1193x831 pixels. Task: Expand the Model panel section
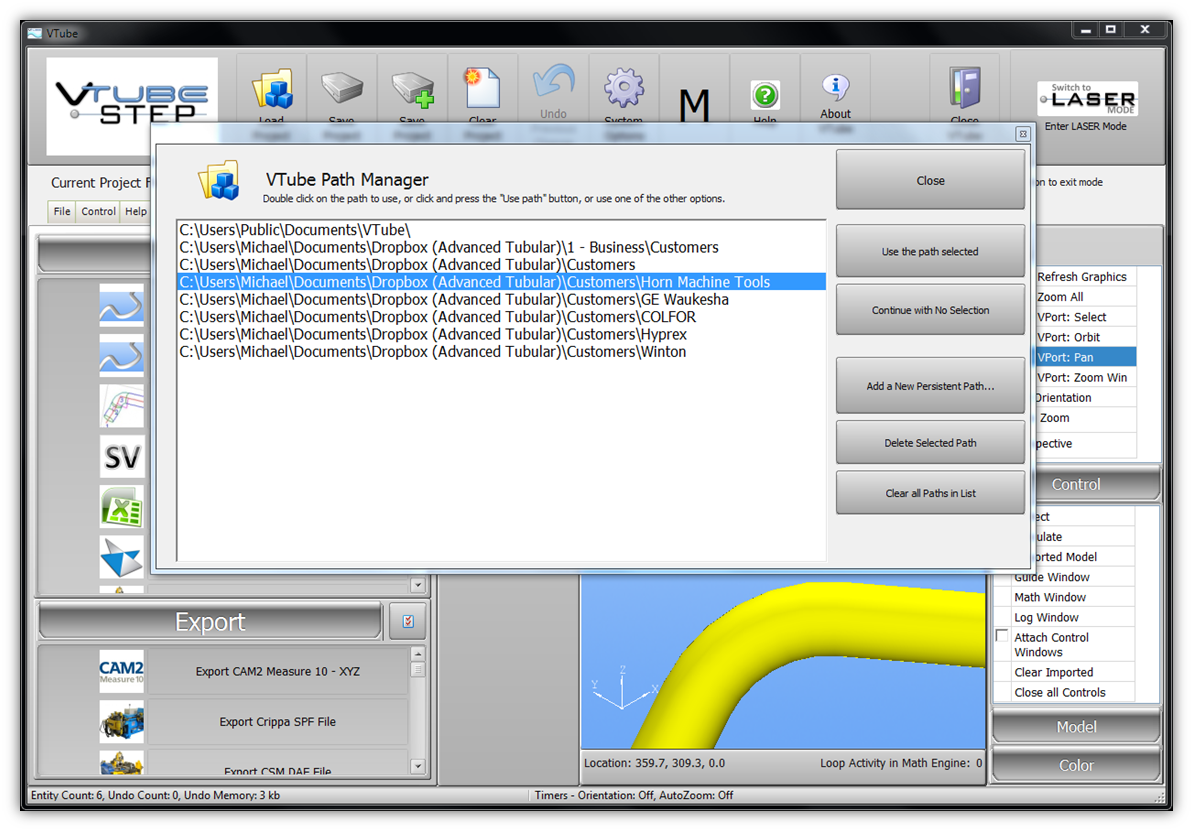click(1076, 727)
